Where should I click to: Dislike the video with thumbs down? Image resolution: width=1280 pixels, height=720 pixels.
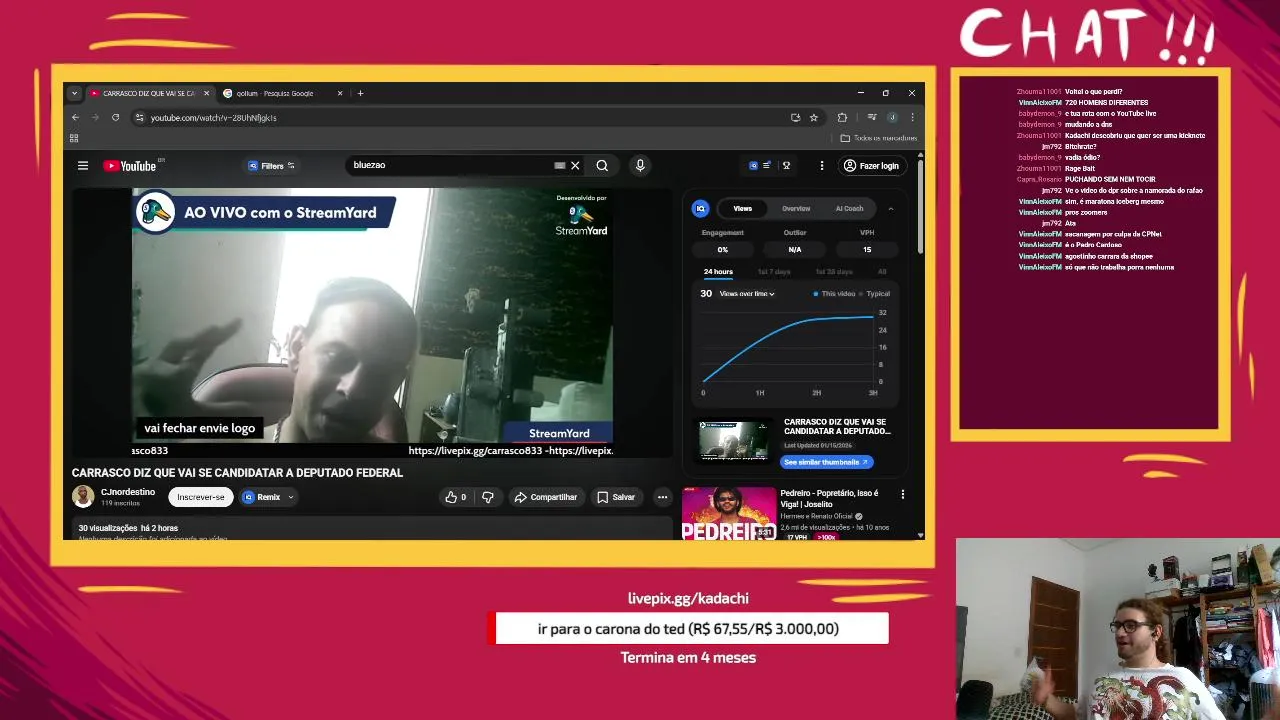tap(488, 497)
